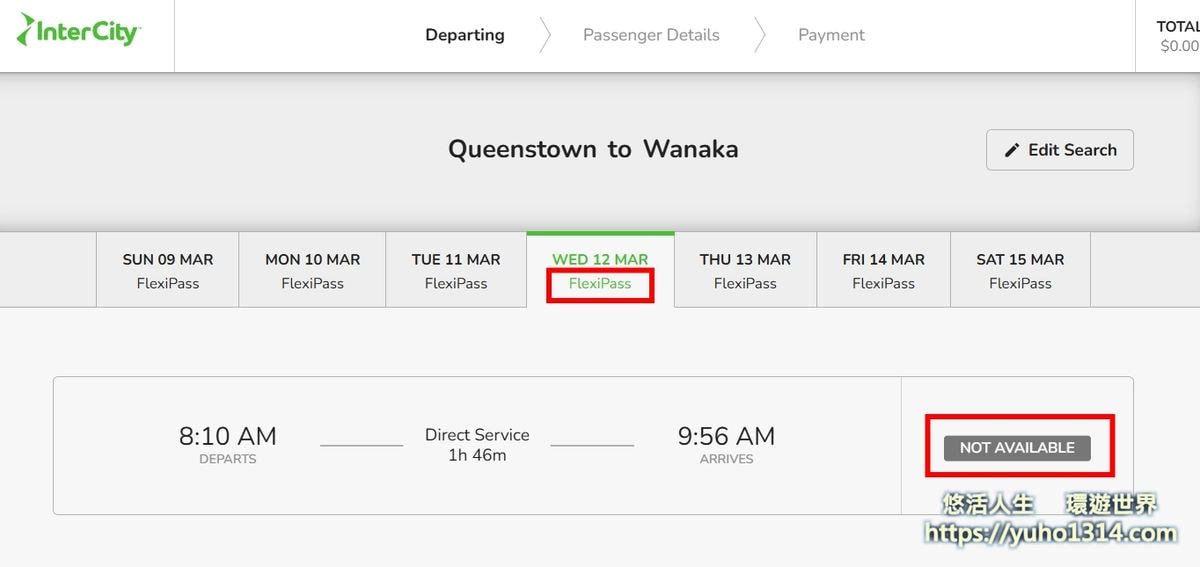1200x567 pixels.
Task: Click the pencil icon in Edit Search
Action: click(1012, 150)
